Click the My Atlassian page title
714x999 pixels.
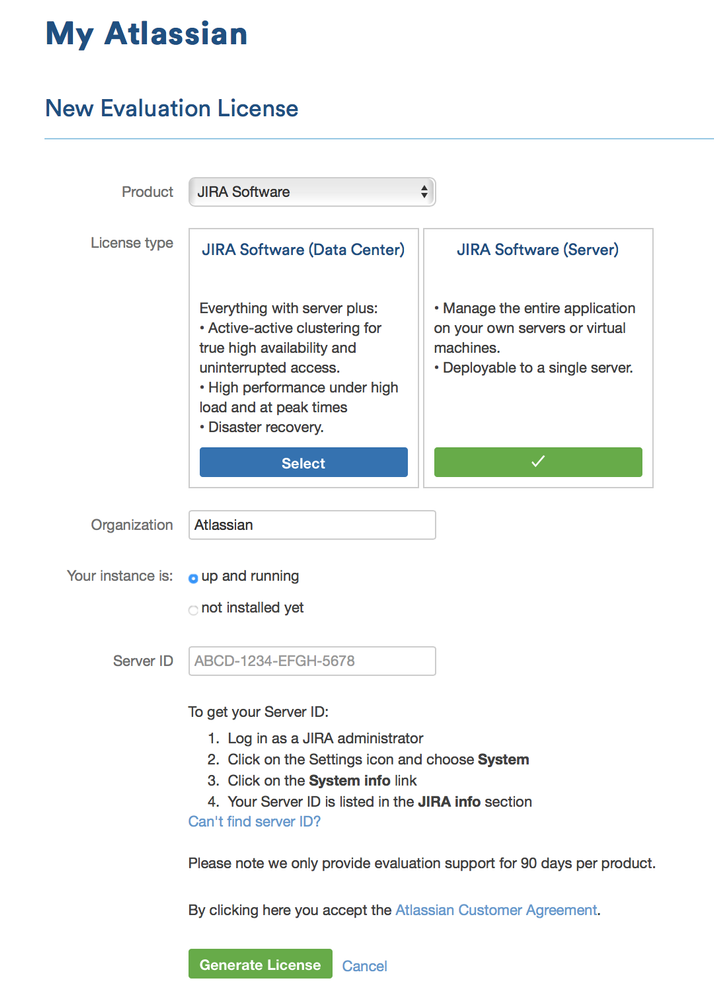point(146,34)
